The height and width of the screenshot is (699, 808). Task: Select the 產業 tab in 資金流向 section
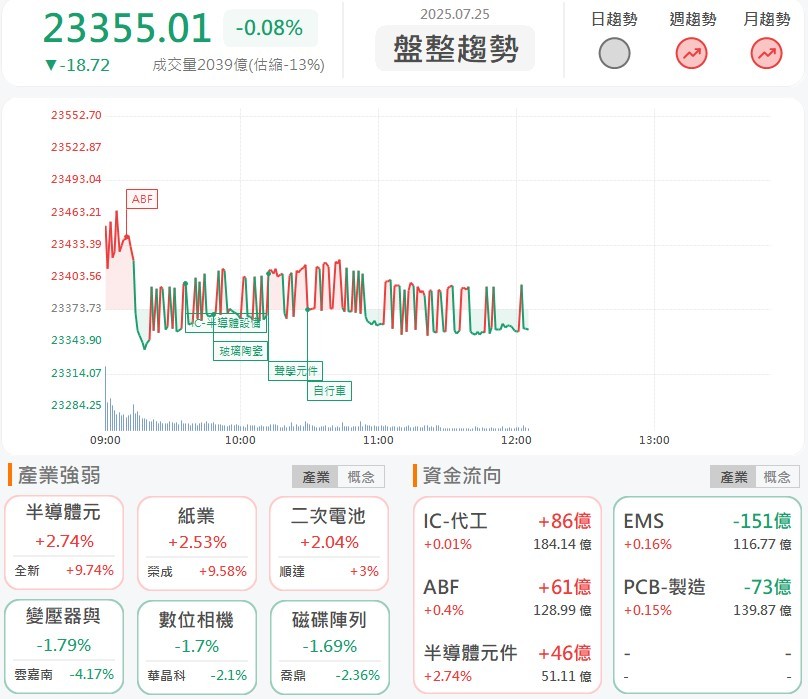coord(733,477)
